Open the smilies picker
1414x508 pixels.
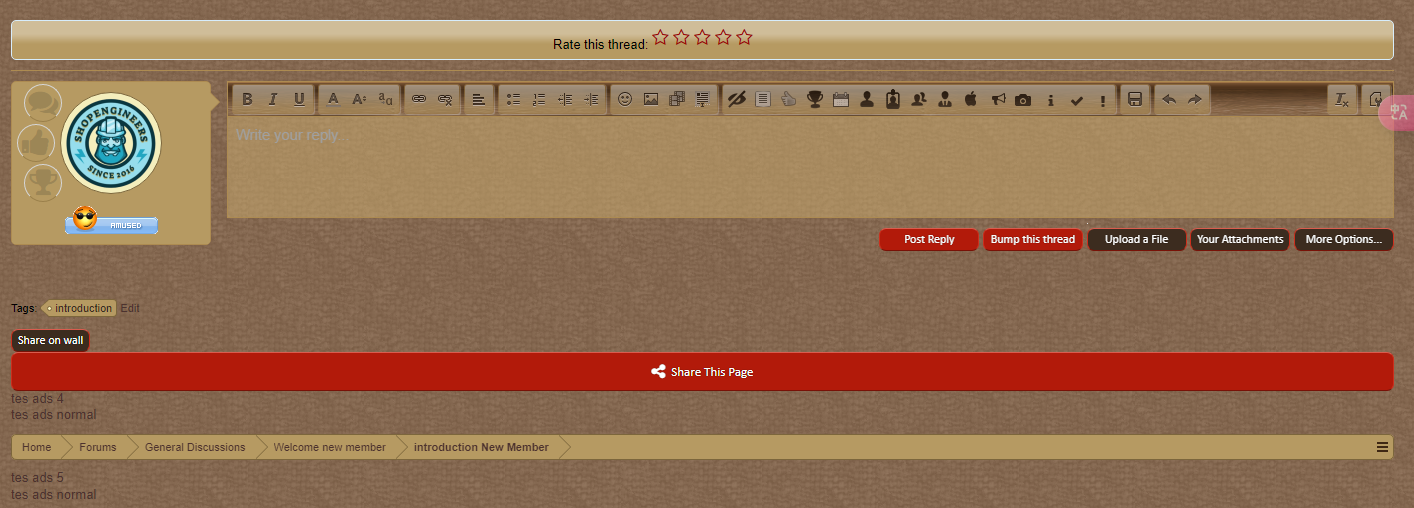[625, 99]
